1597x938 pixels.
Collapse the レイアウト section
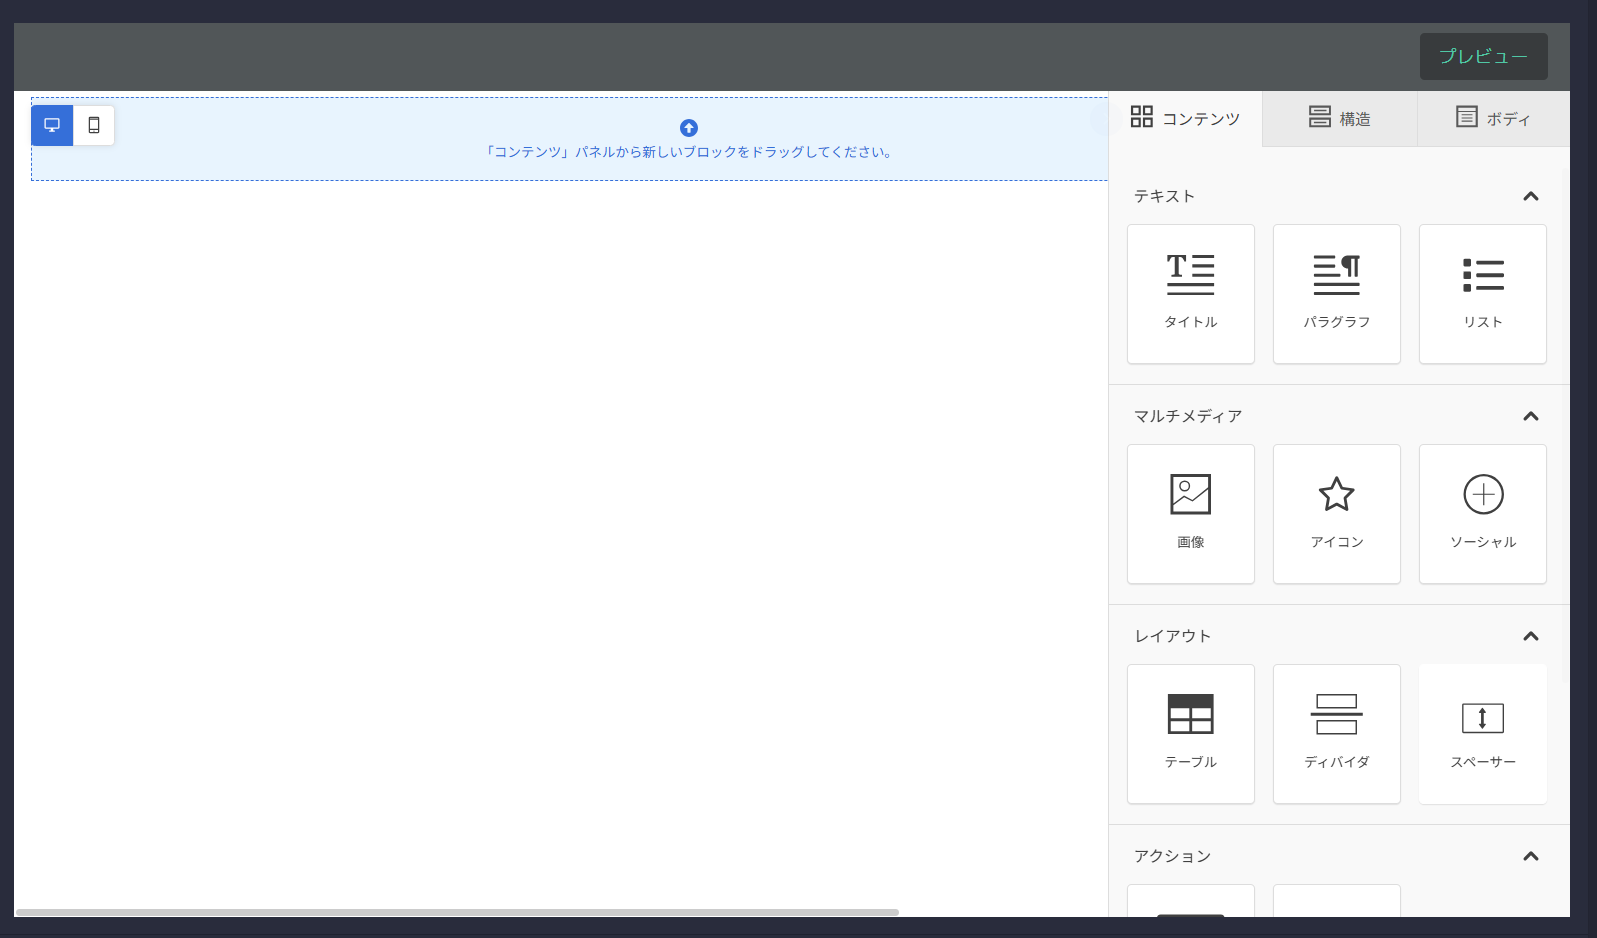click(1530, 636)
